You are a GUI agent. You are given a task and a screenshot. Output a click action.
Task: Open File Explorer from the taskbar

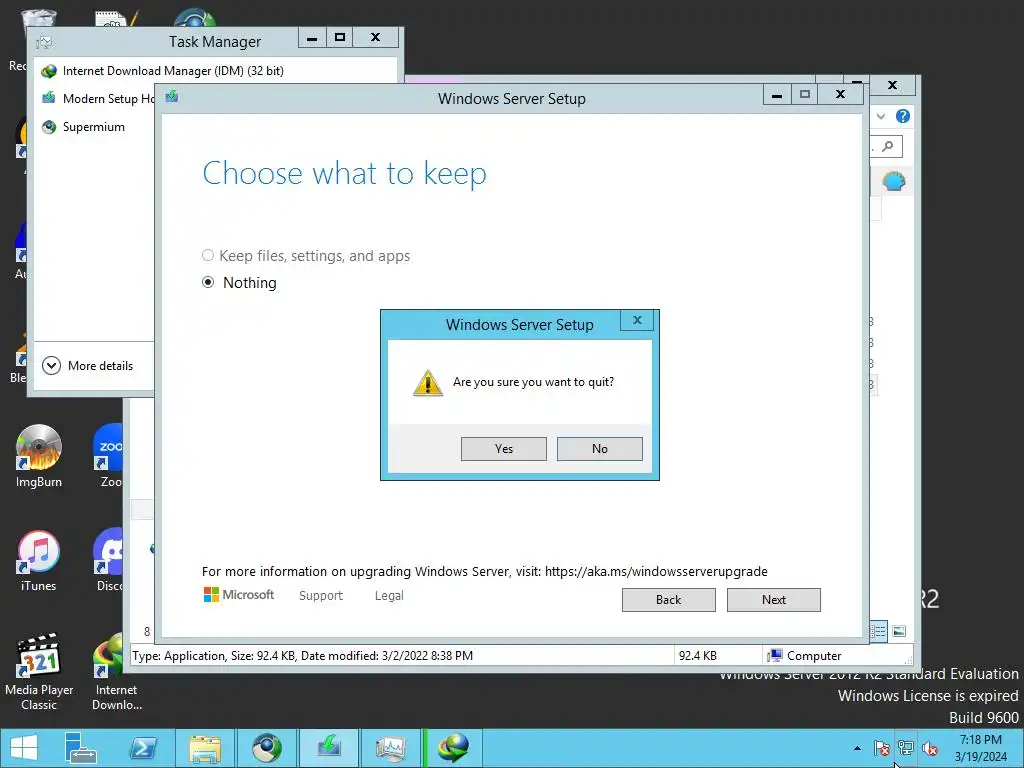(x=205, y=748)
